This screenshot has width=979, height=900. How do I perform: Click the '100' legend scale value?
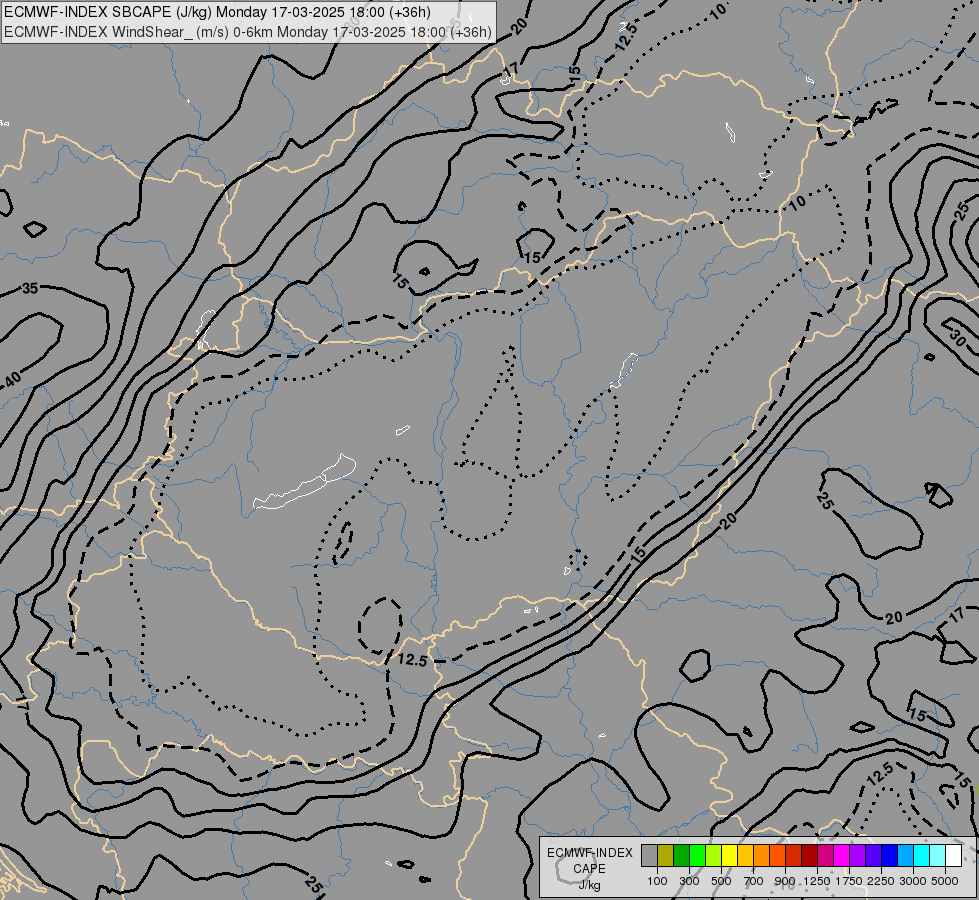click(657, 881)
